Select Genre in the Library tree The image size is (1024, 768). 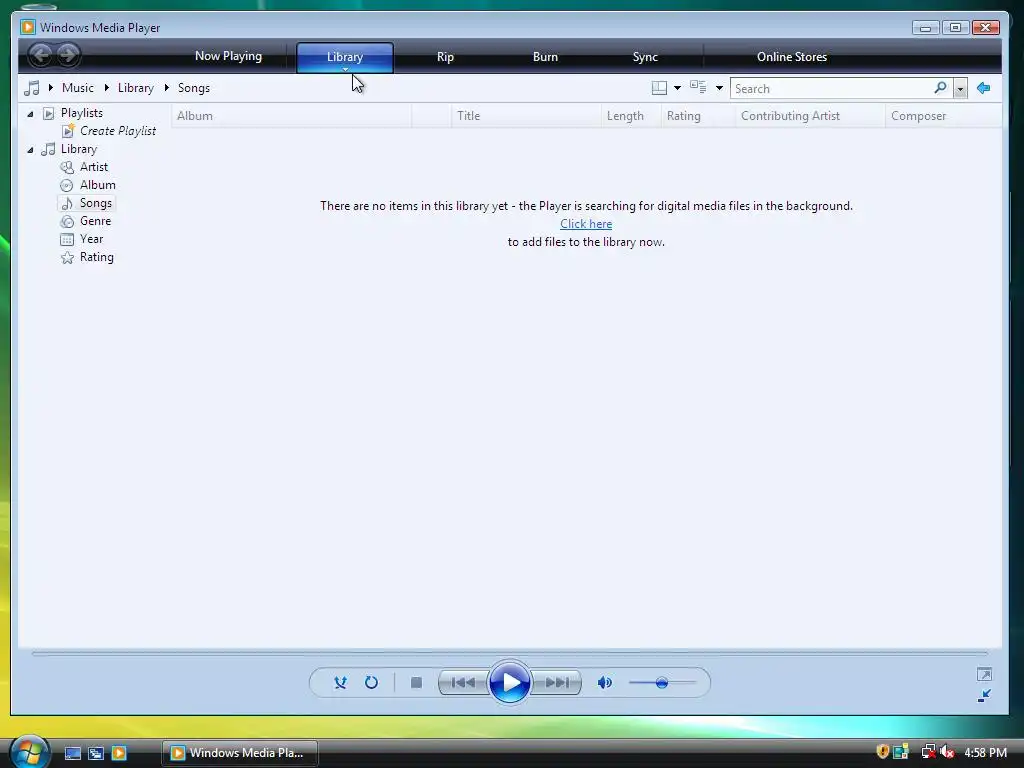pos(95,221)
